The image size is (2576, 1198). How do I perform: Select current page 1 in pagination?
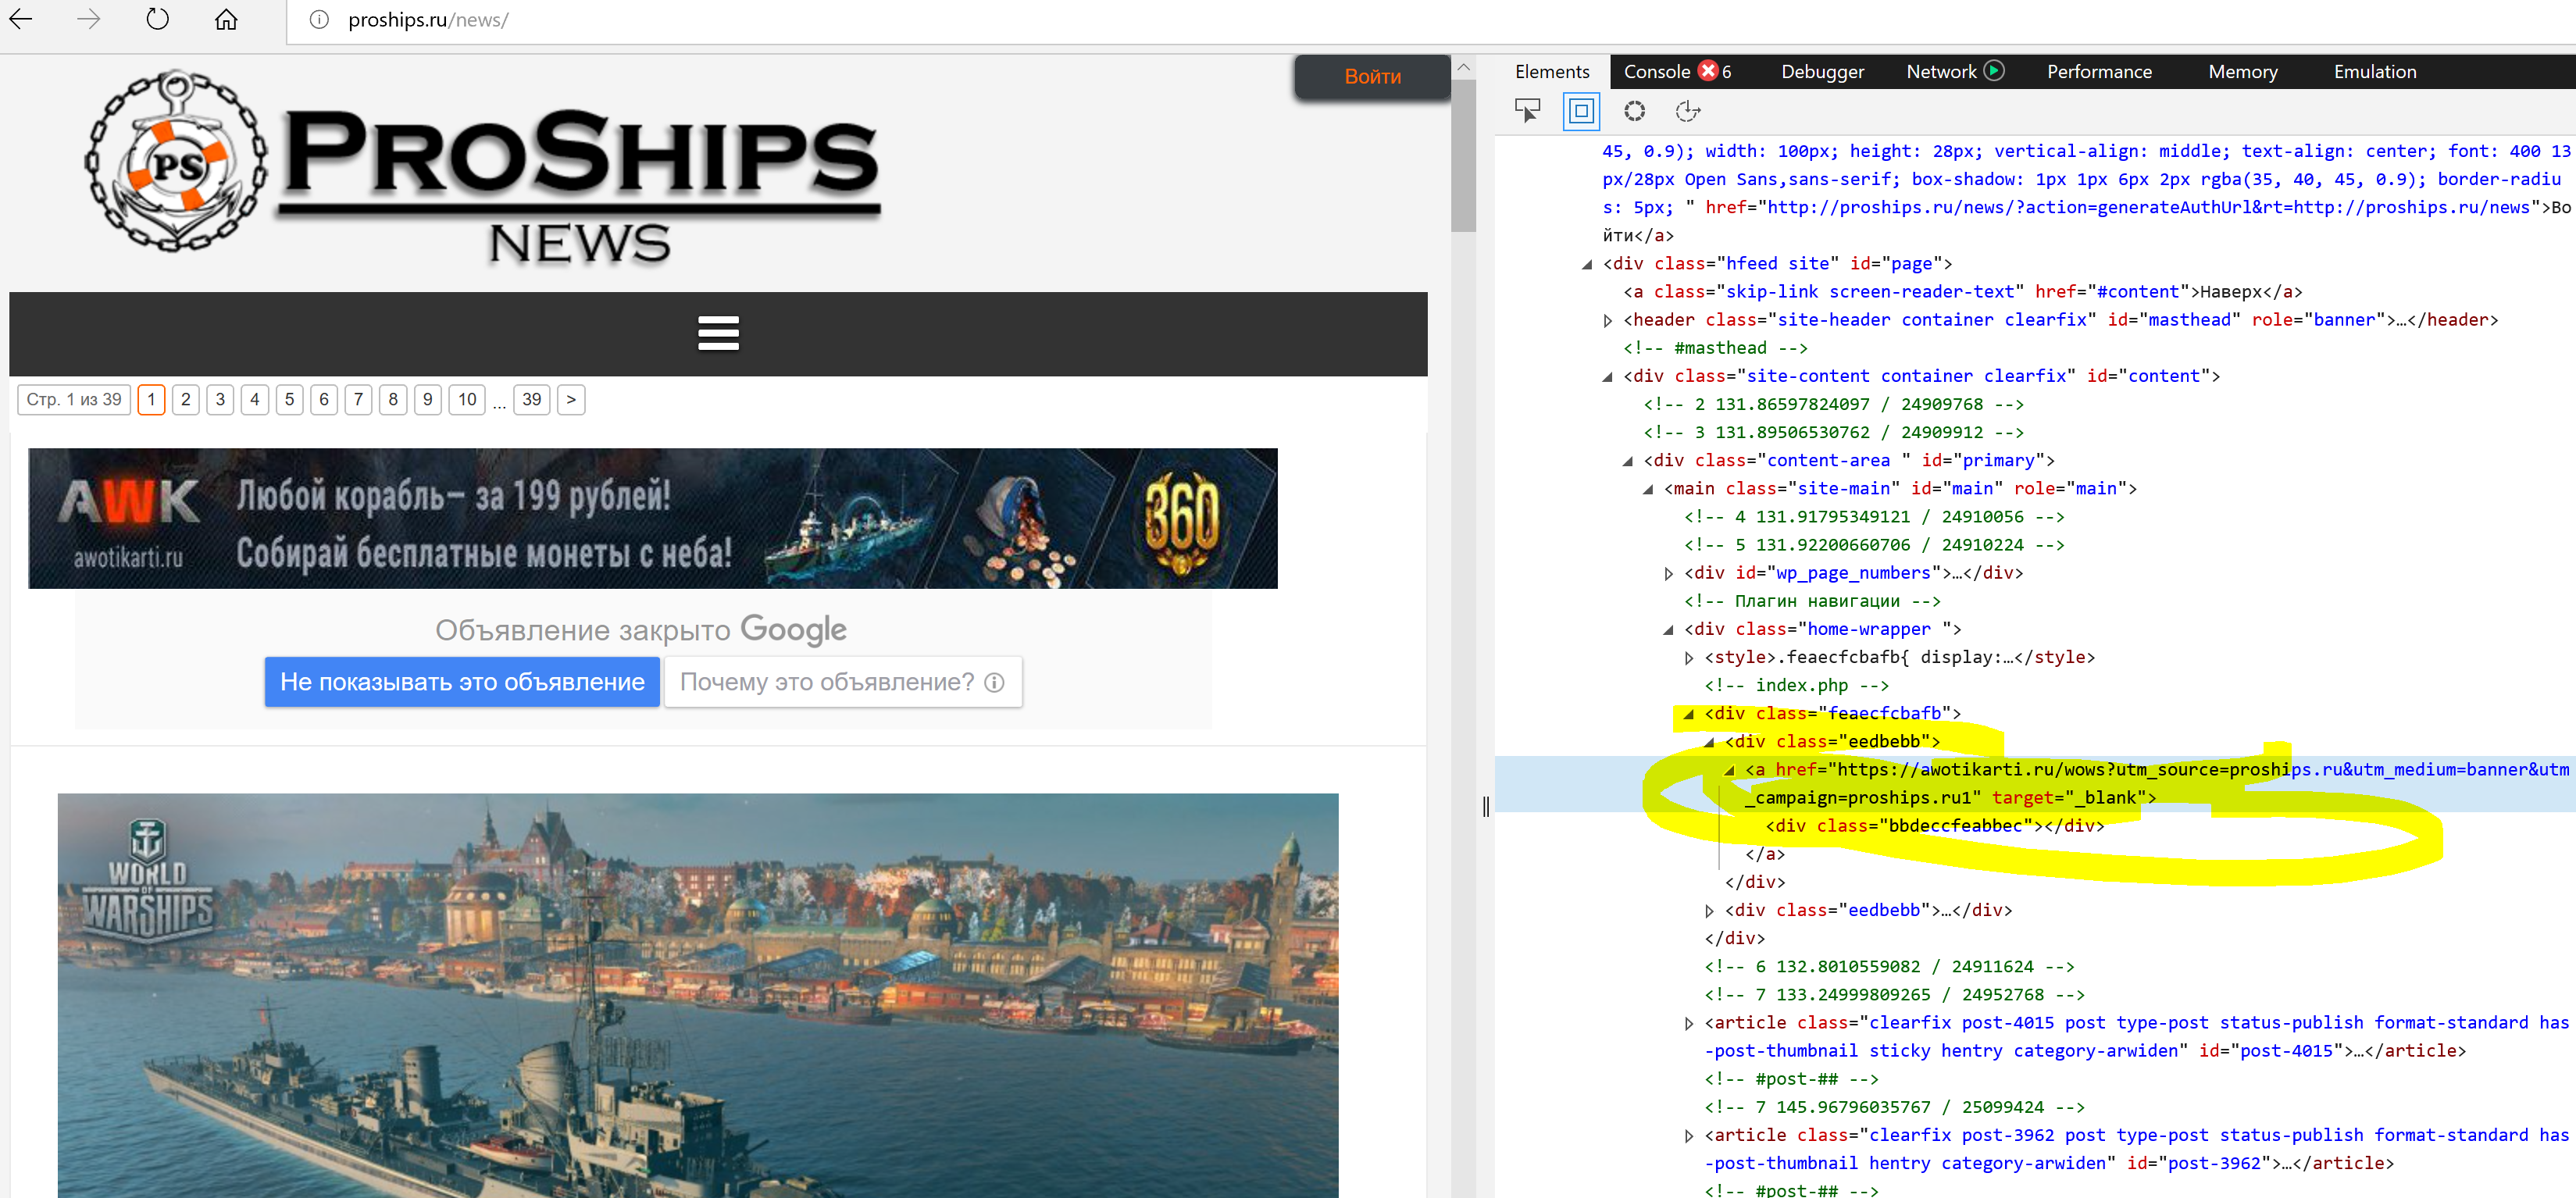coord(151,400)
